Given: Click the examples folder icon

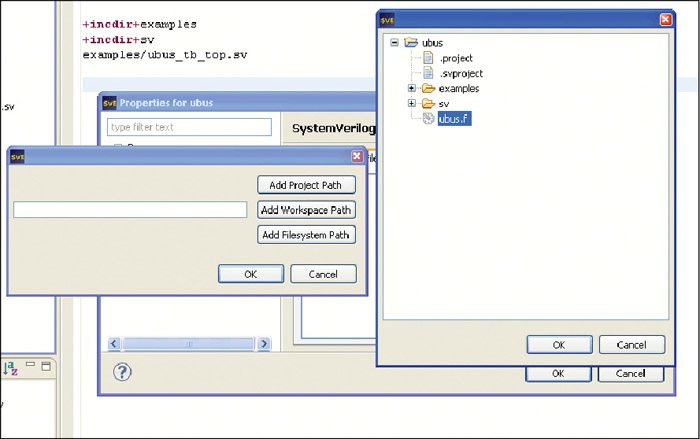Looking at the screenshot, I should point(428,88).
